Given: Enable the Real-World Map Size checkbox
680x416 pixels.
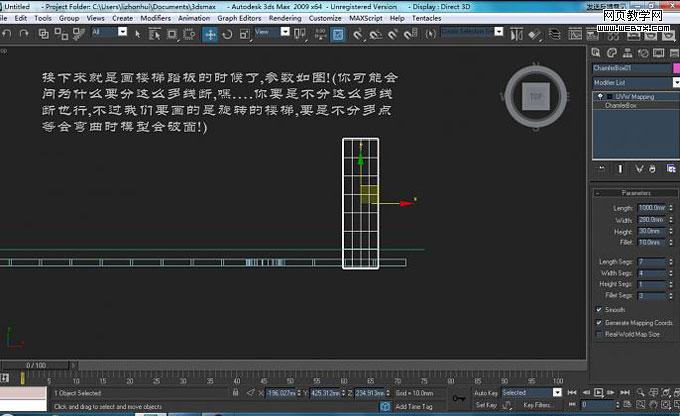Looking at the screenshot, I should (x=599, y=334).
